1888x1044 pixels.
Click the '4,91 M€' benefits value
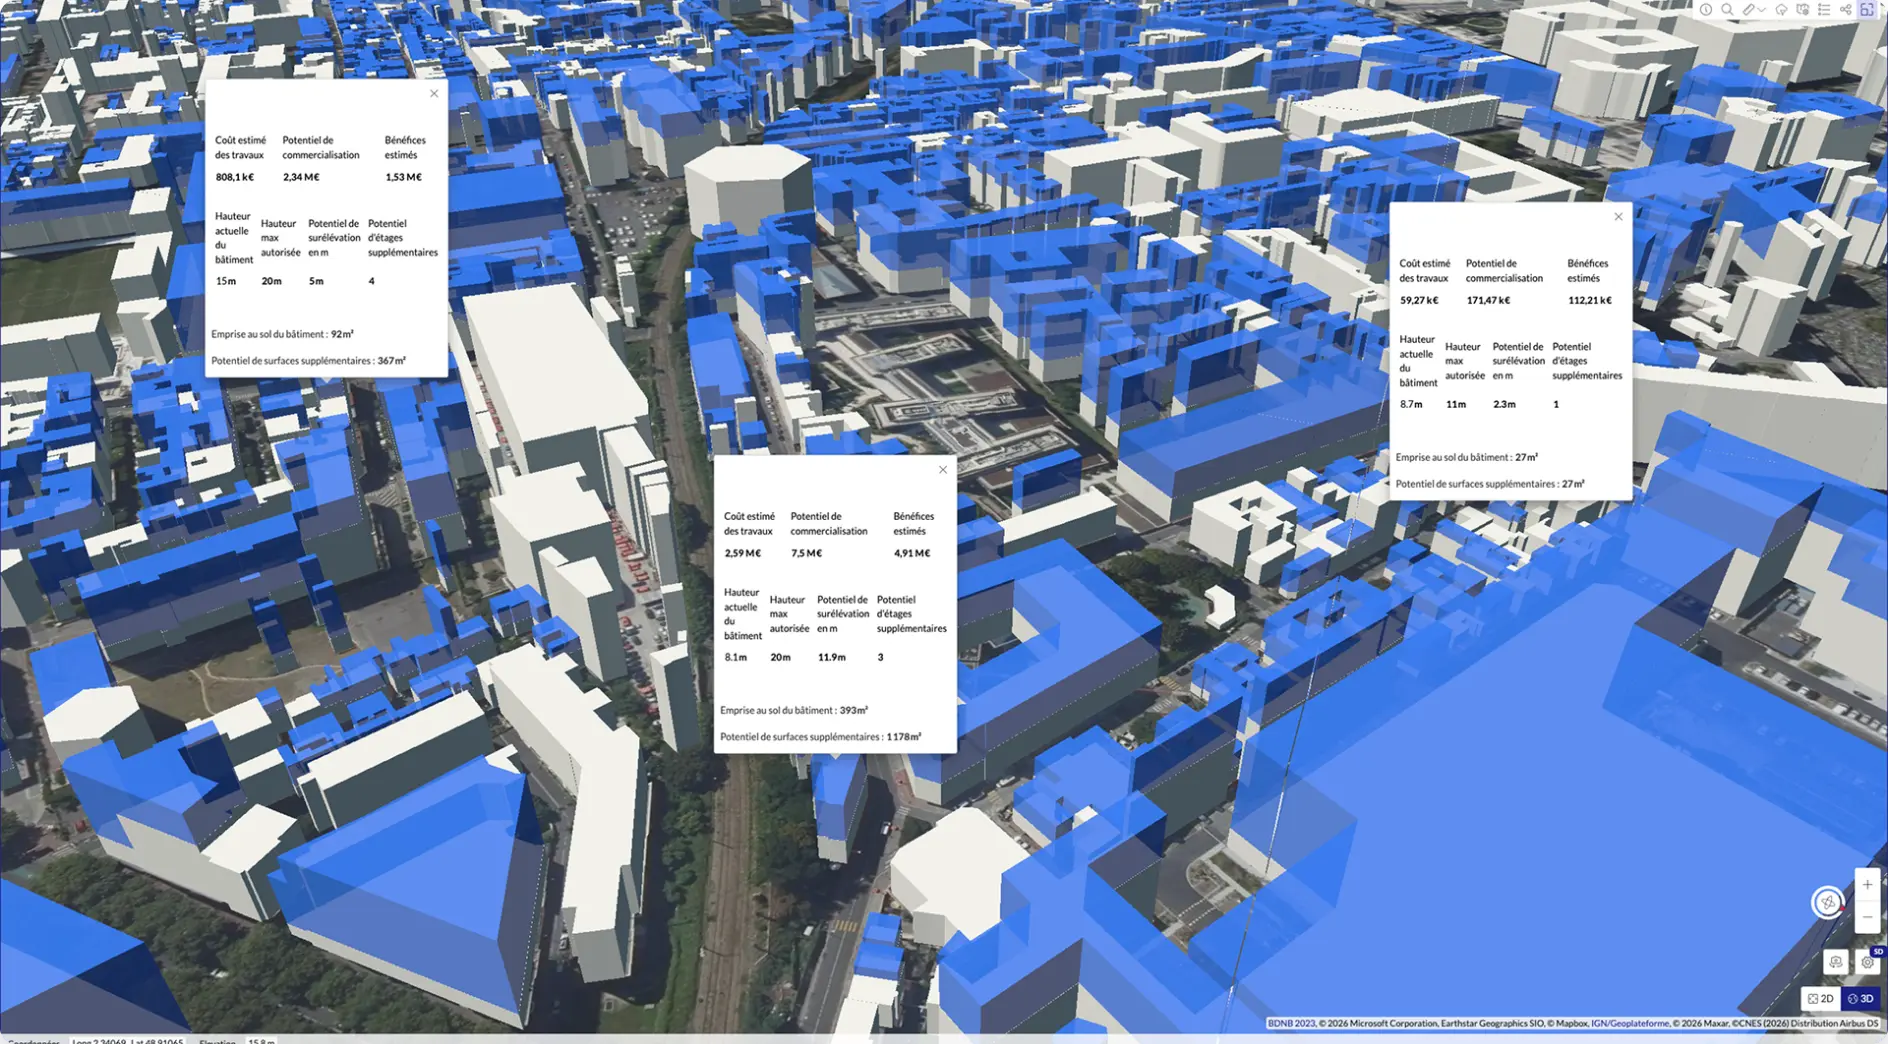click(x=912, y=553)
